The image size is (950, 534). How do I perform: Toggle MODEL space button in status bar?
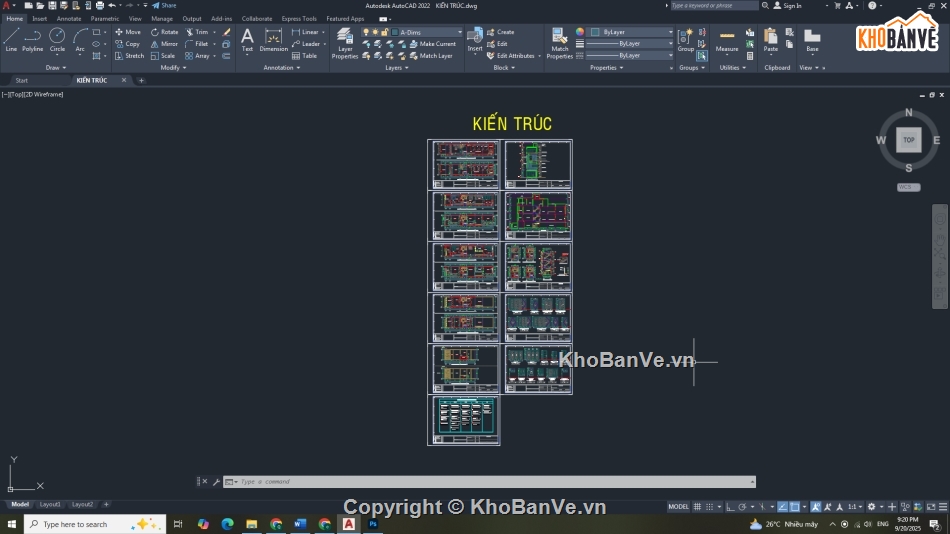point(678,507)
